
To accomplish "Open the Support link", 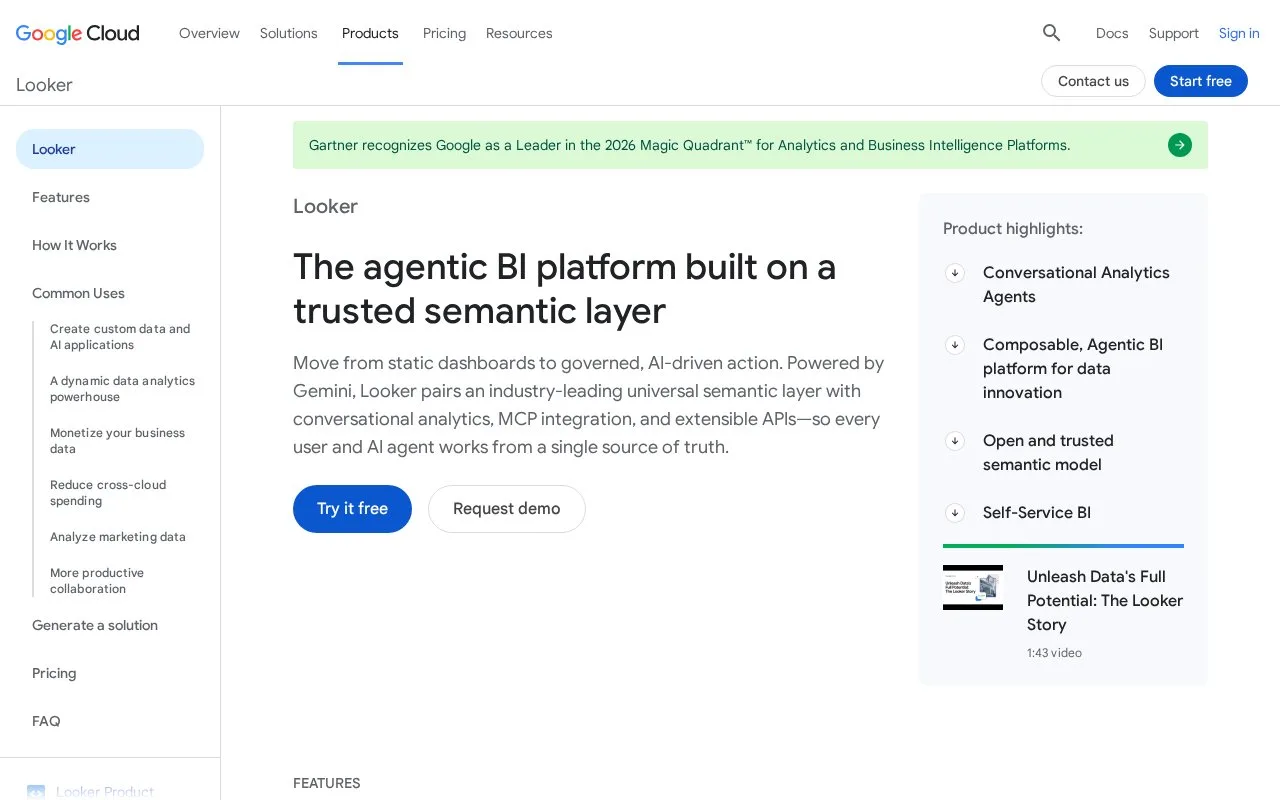I will coord(1174,33).
